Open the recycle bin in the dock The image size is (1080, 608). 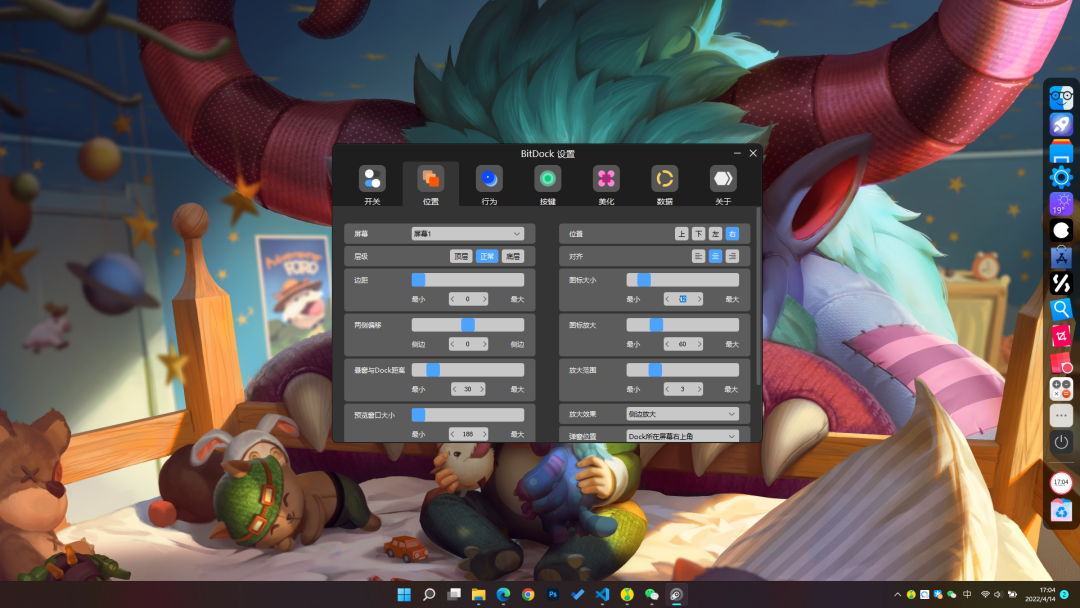coord(1061,511)
